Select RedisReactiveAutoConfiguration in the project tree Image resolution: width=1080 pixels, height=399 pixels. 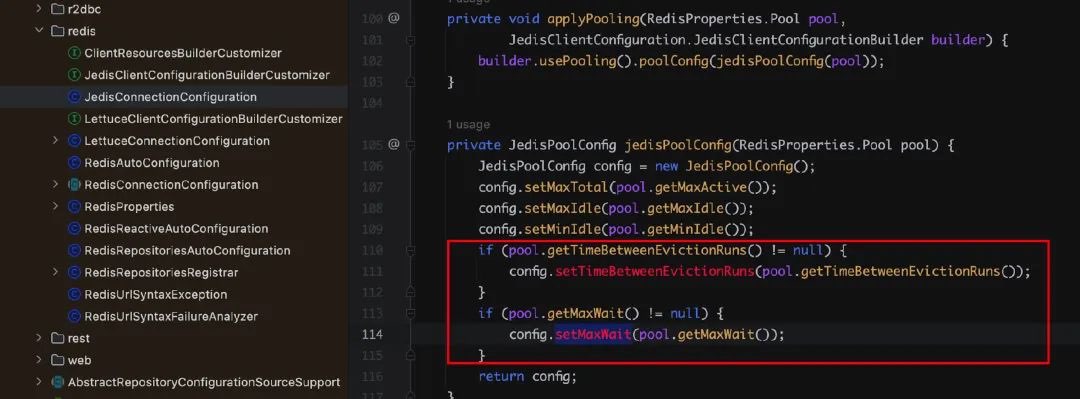point(176,229)
